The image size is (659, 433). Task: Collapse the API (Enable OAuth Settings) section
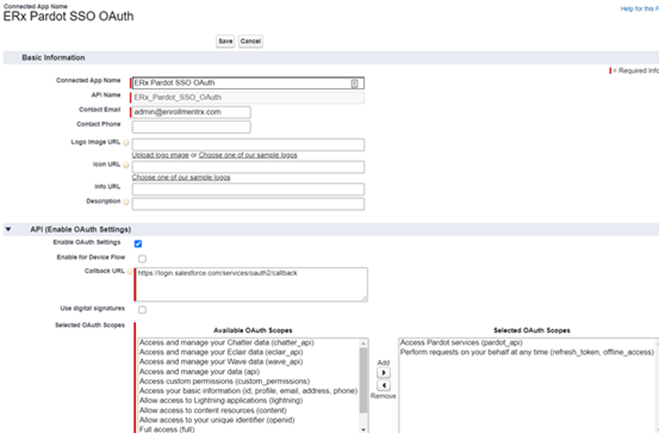9,229
